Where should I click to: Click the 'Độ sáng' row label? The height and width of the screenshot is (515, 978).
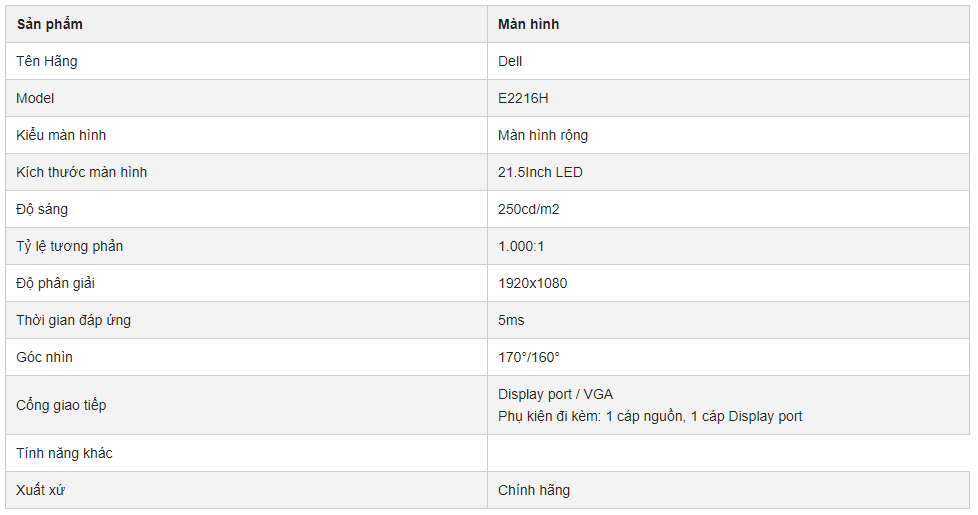tap(42, 209)
